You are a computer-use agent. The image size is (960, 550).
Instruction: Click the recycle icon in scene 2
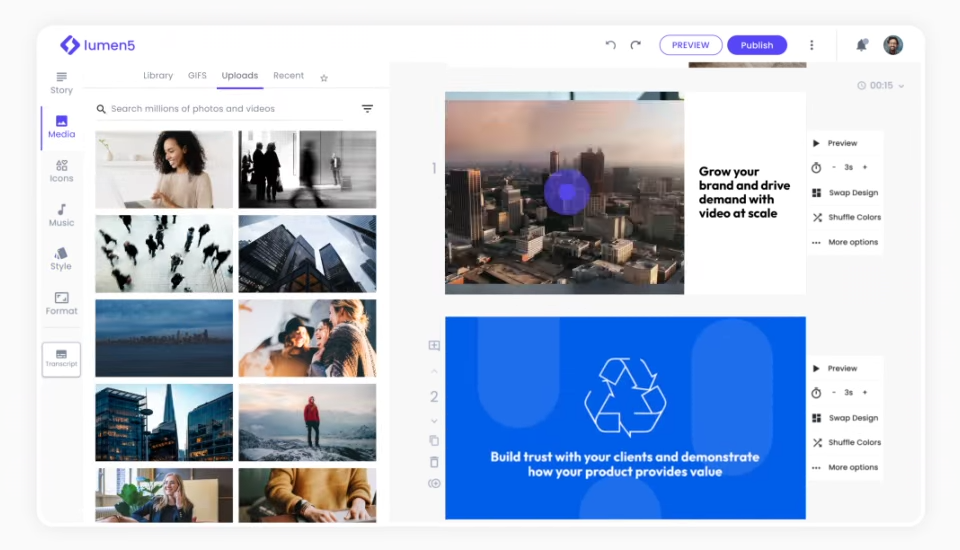click(625, 397)
